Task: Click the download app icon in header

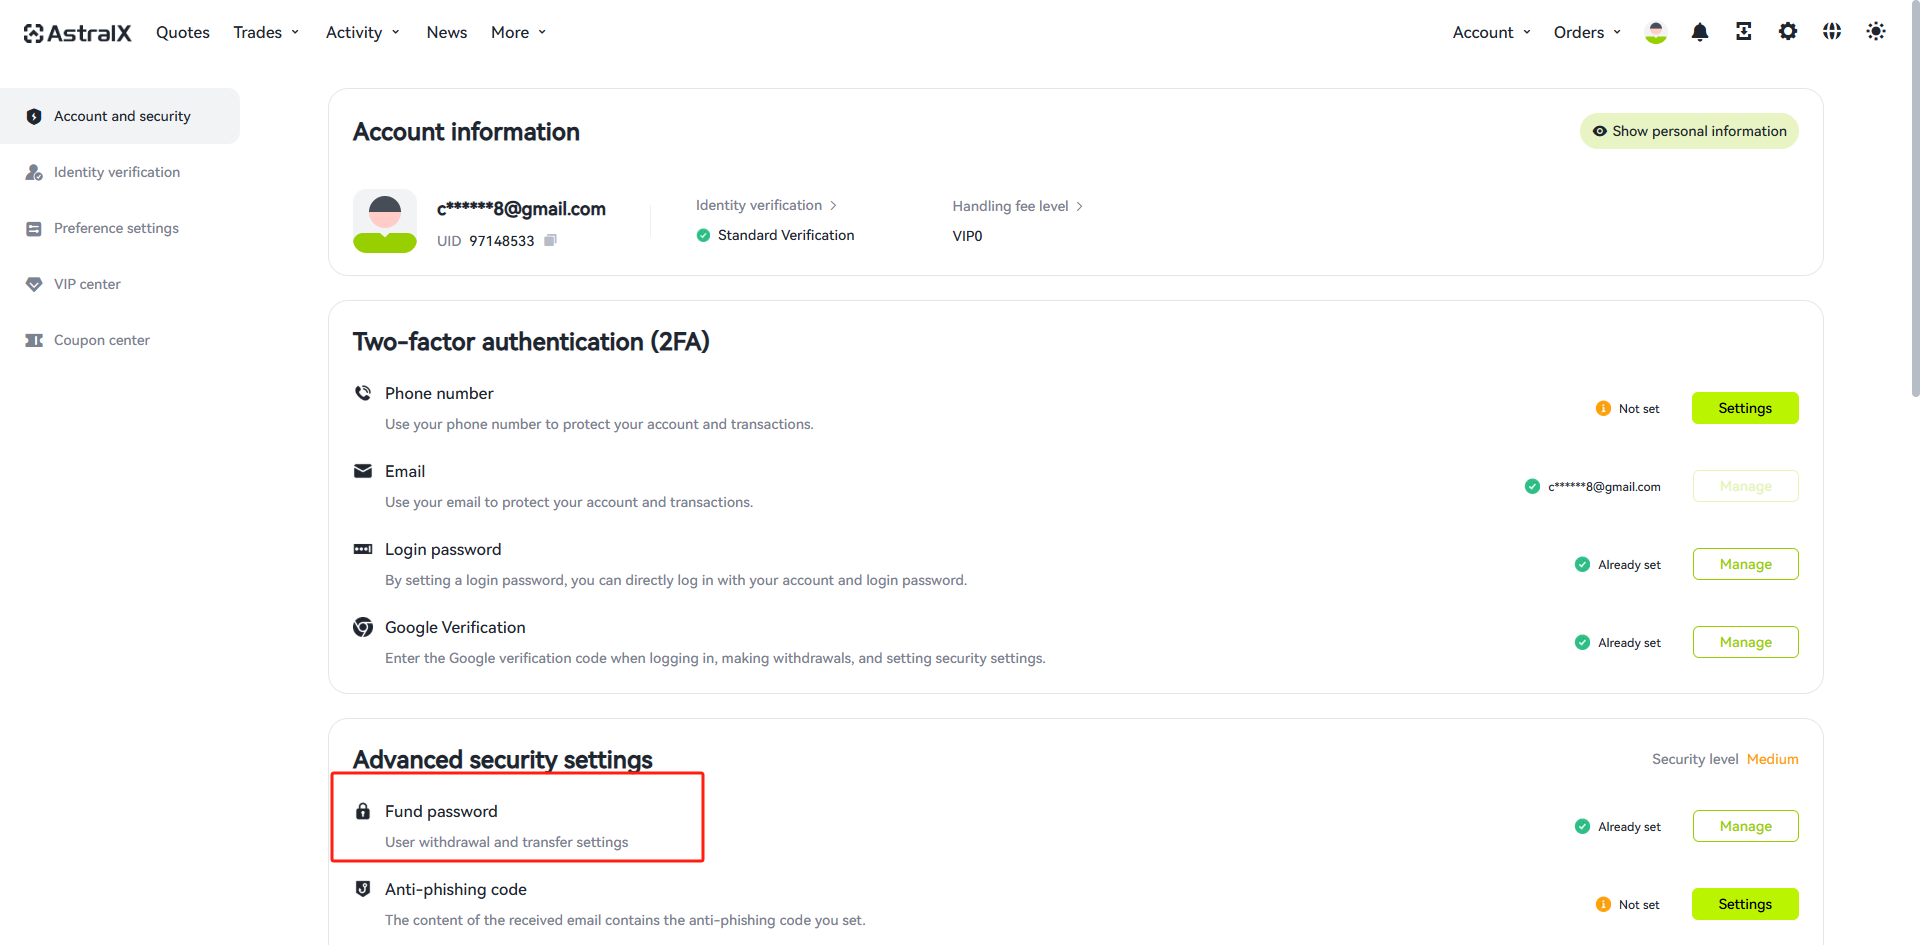Action: [x=1744, y=32]
